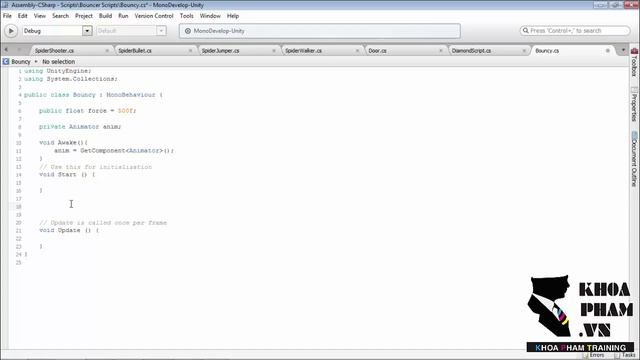Open the document tab list dropdown arrow

[623, 50]
